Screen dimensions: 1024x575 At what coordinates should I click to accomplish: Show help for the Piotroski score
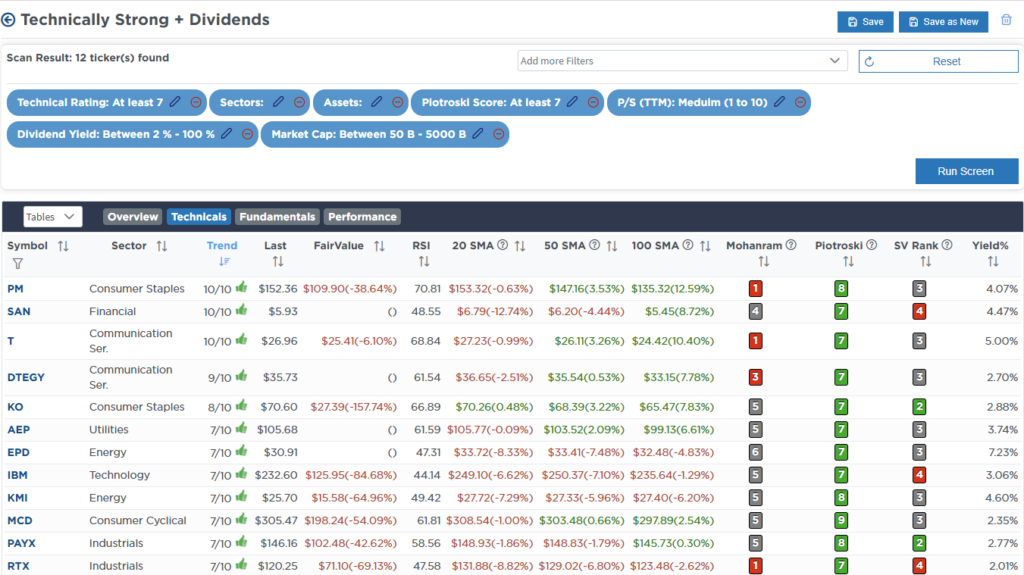(x=871, y=245)
